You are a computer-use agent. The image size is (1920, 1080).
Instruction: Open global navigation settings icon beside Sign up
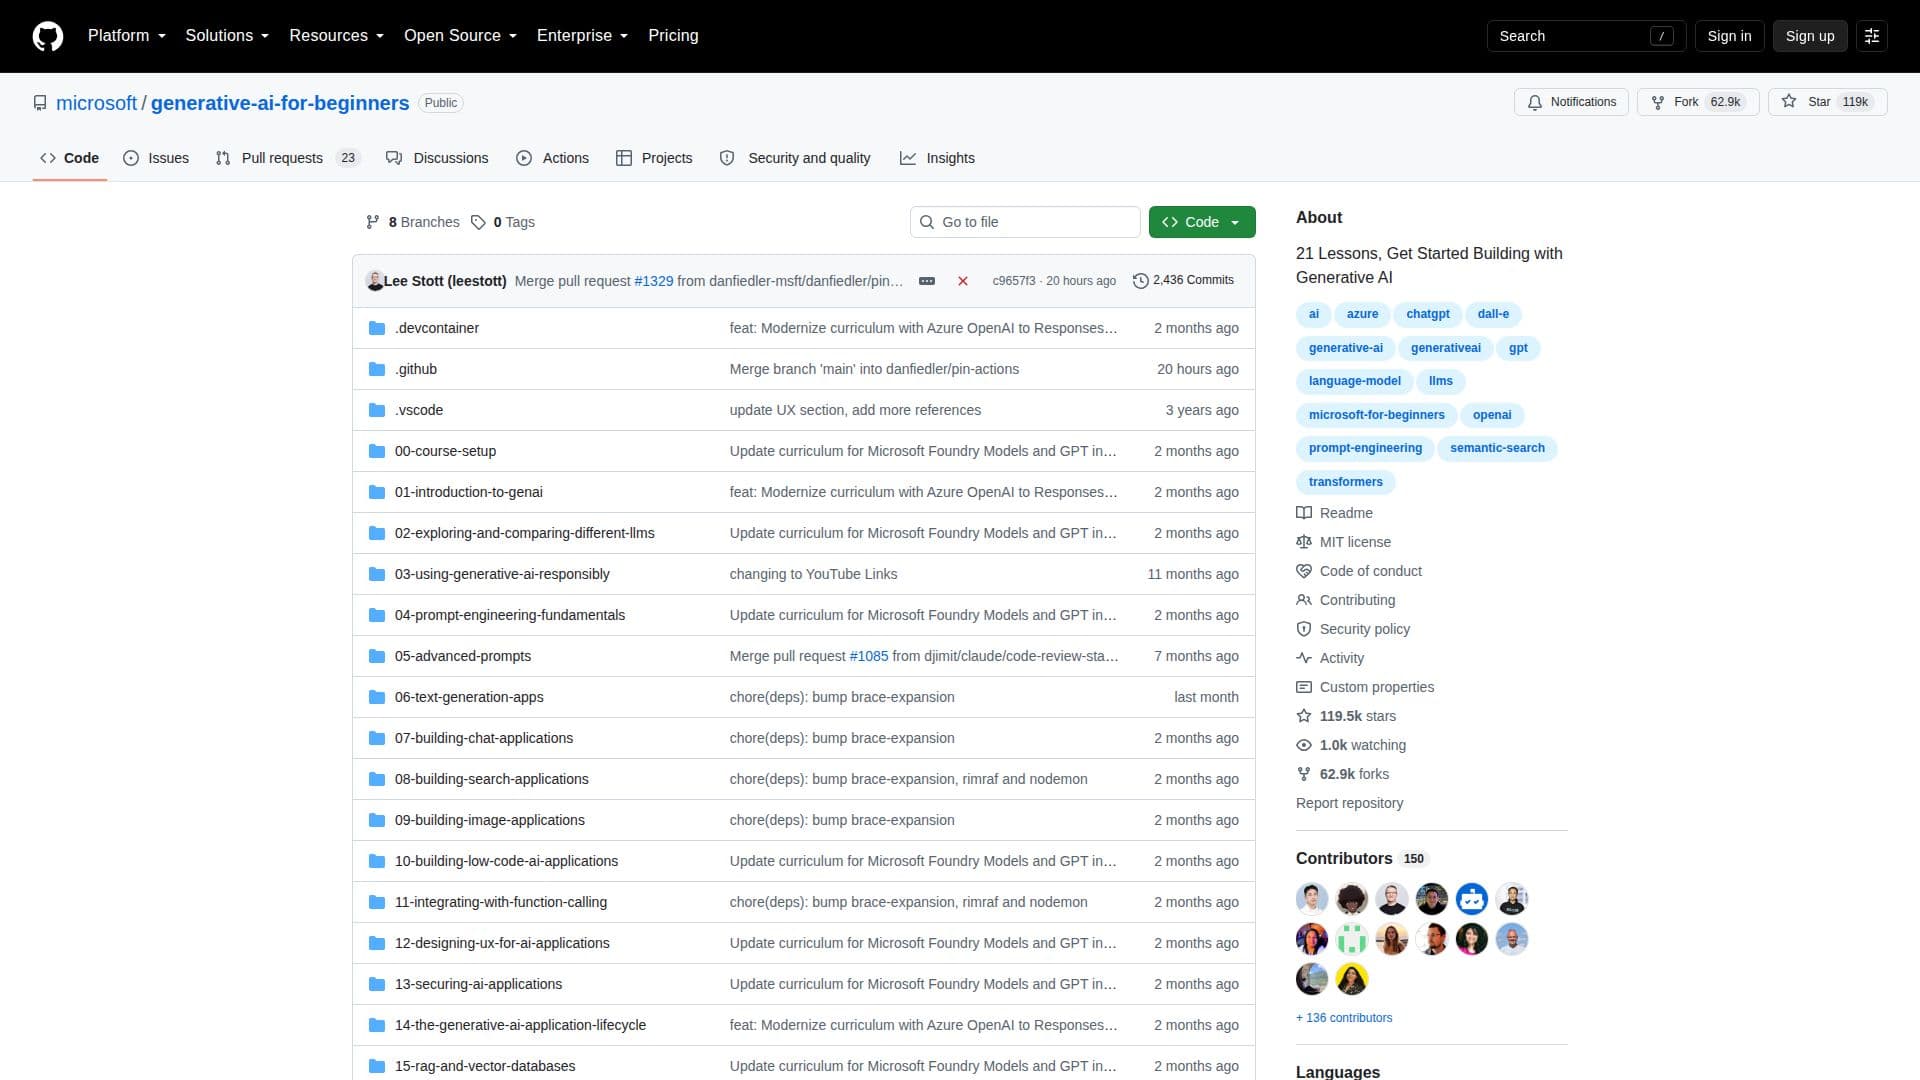pyautogui.click(x=1872, y=36)
